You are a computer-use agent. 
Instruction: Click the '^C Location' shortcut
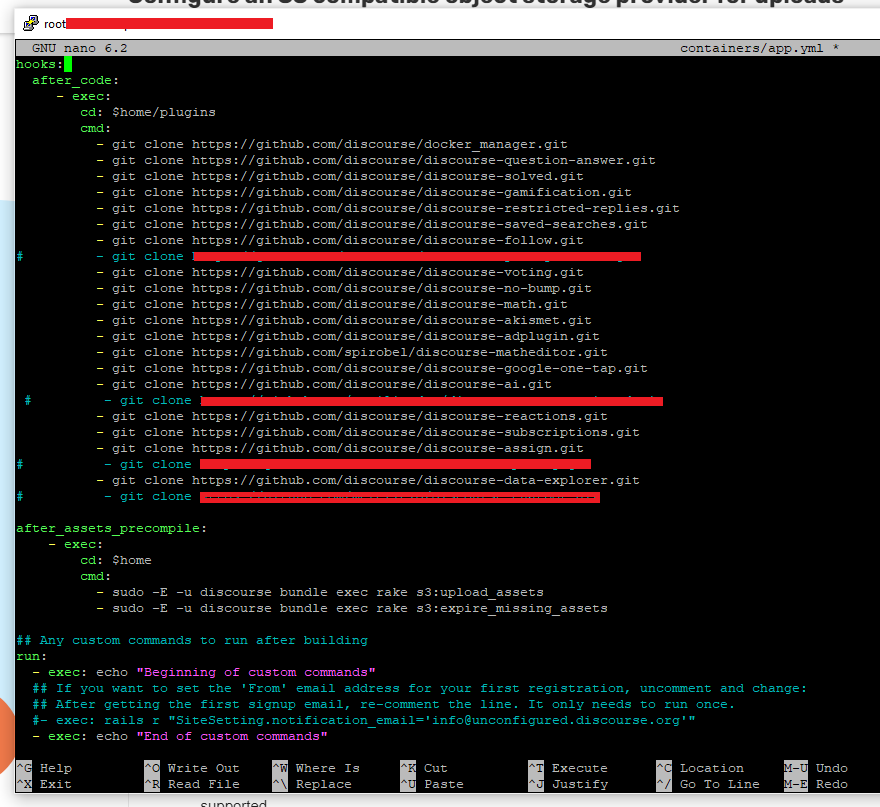[700, 768]
